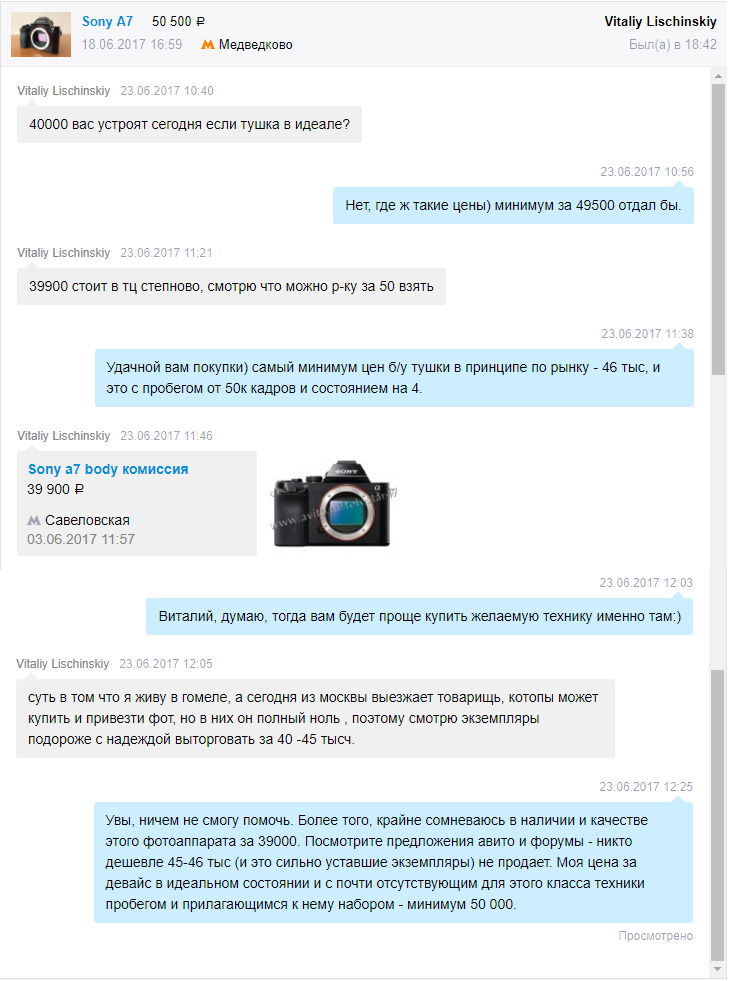Click the 'Нет, где ж такие цены' reply

(x=513, y=205)
